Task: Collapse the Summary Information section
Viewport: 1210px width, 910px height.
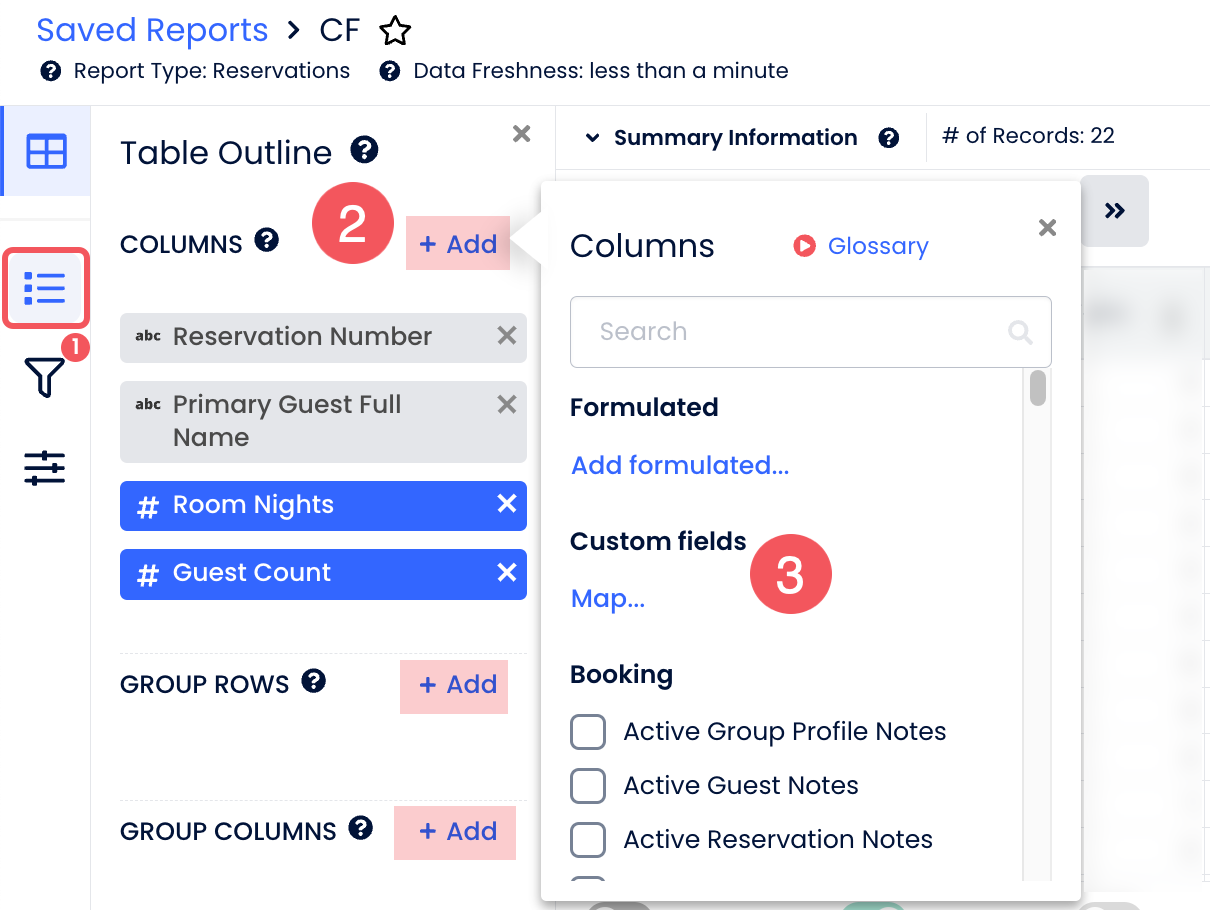Action: [593, 138]
